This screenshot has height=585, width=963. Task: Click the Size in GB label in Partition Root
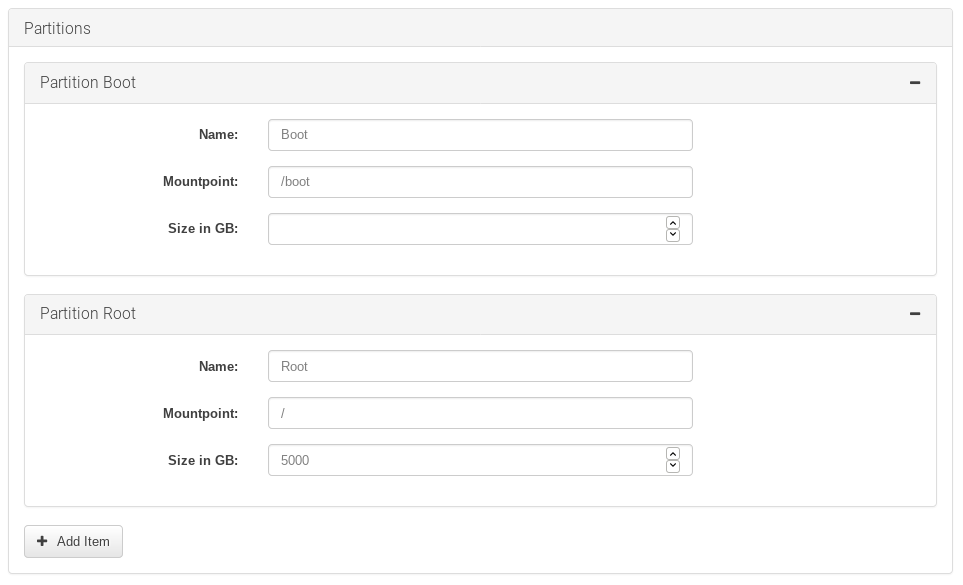click(x=203, y=460)
